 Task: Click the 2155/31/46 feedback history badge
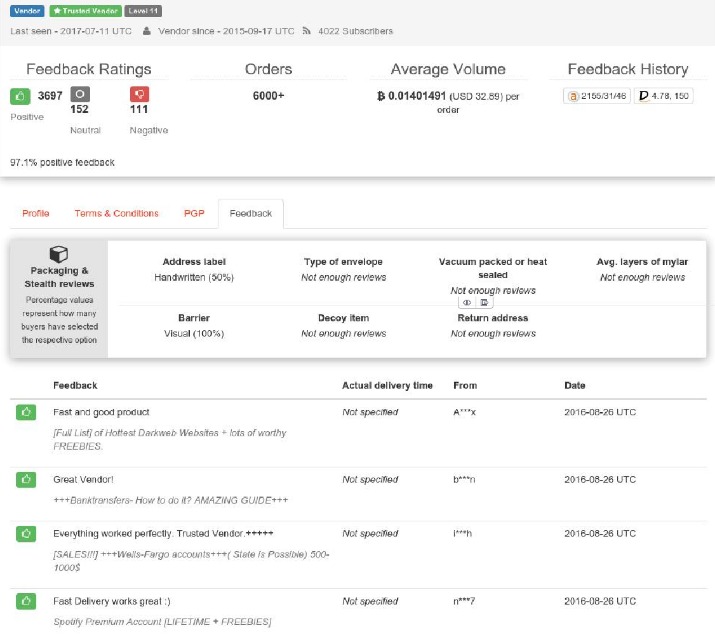click(x=596, y=96)
